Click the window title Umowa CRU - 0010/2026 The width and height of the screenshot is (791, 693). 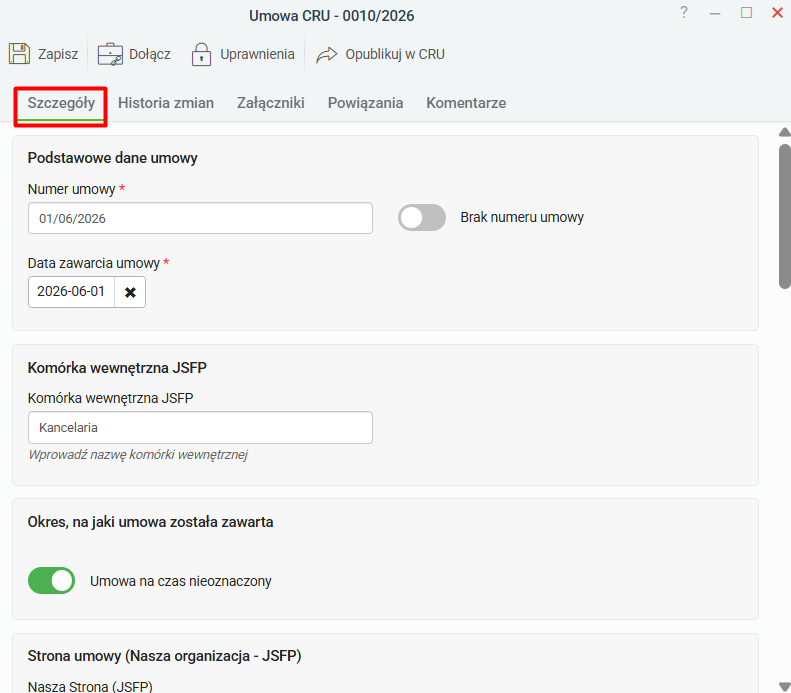[x=331, y=16]
